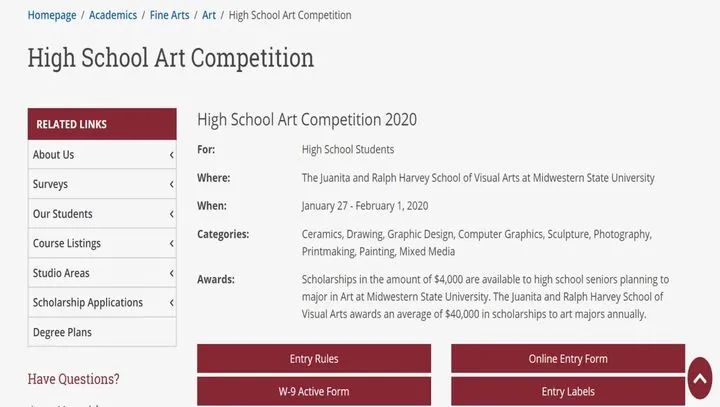The height and width of the screenshot is (407, 720).
Task: Open the W-9 Active Form button
Action: [x=314, y=391]
